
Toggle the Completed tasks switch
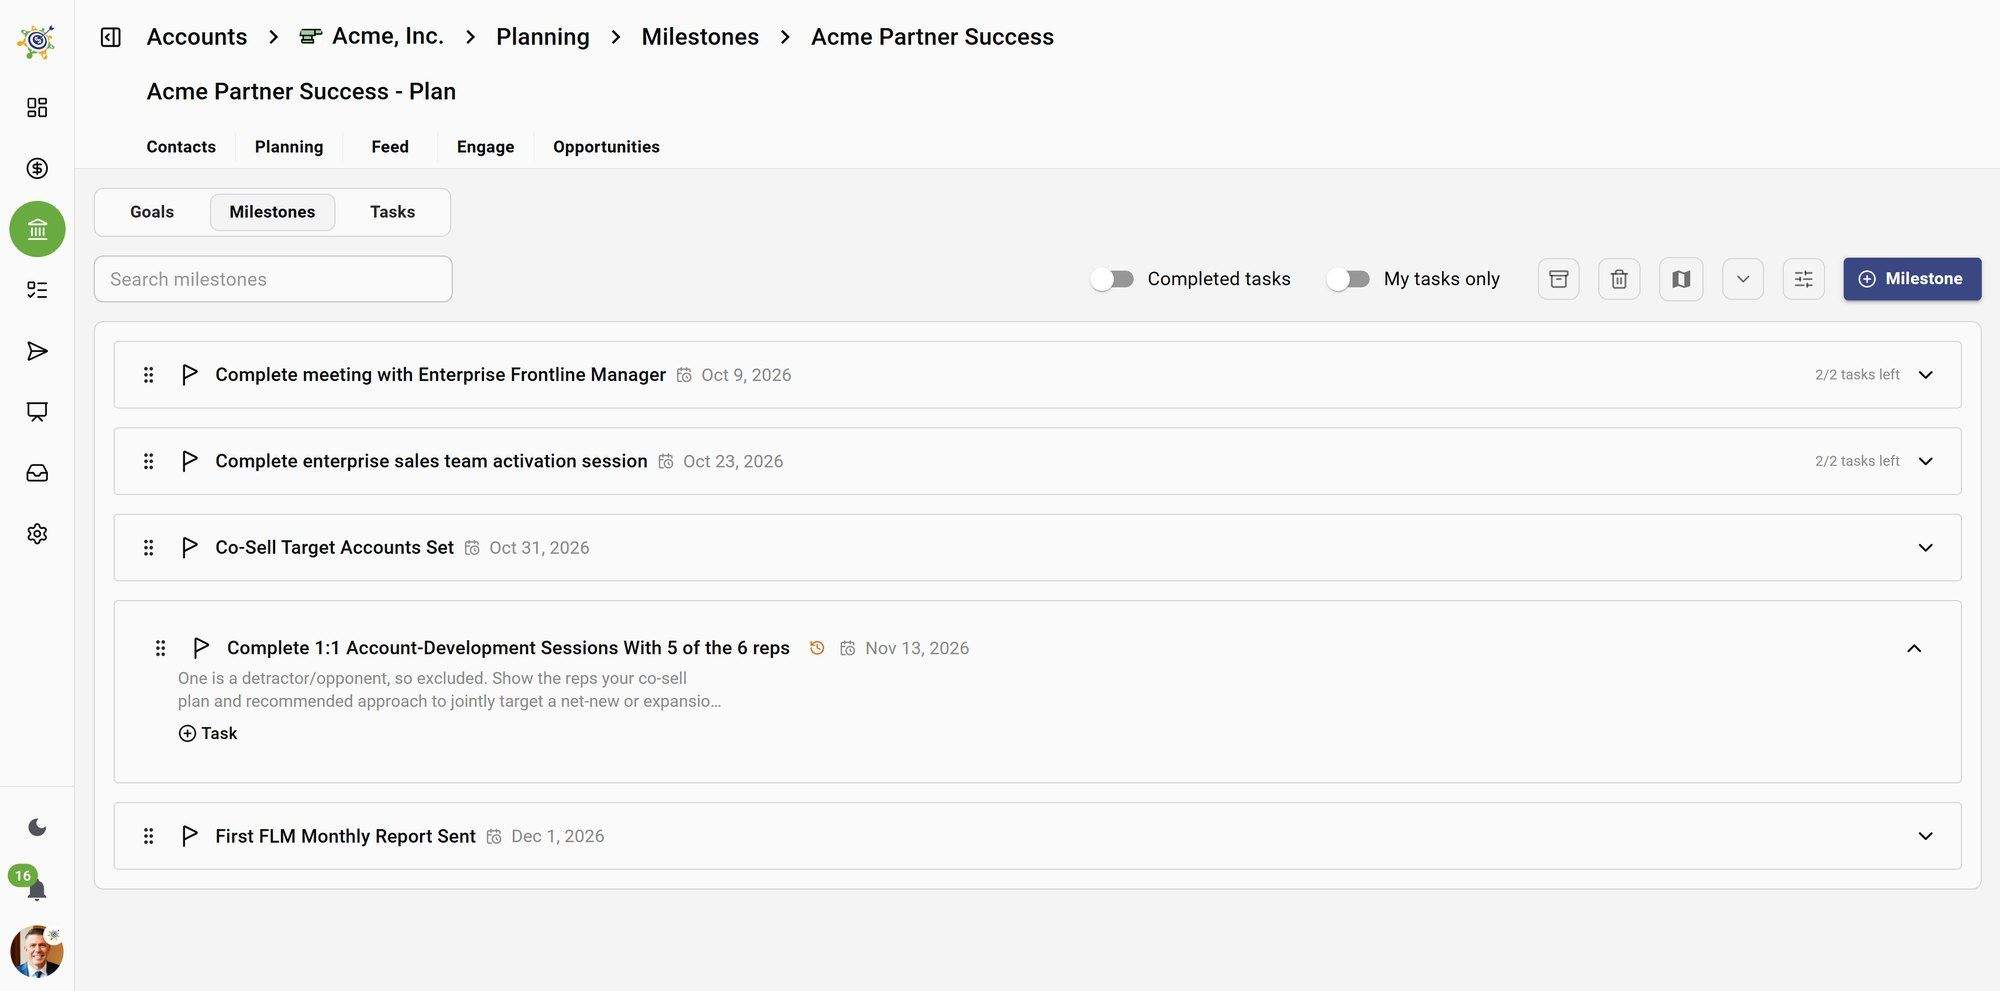pos(1112,279)
